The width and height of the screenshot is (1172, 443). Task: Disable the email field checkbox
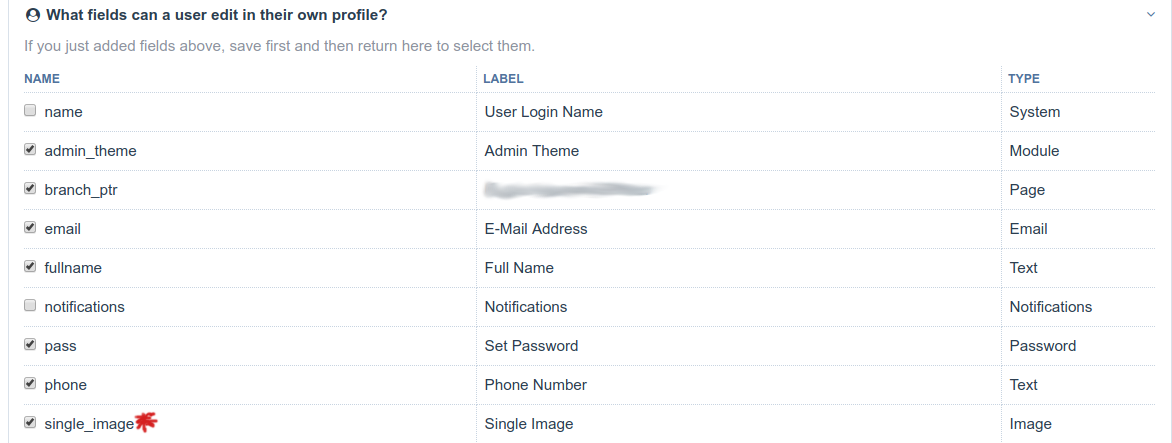[30, 228]
